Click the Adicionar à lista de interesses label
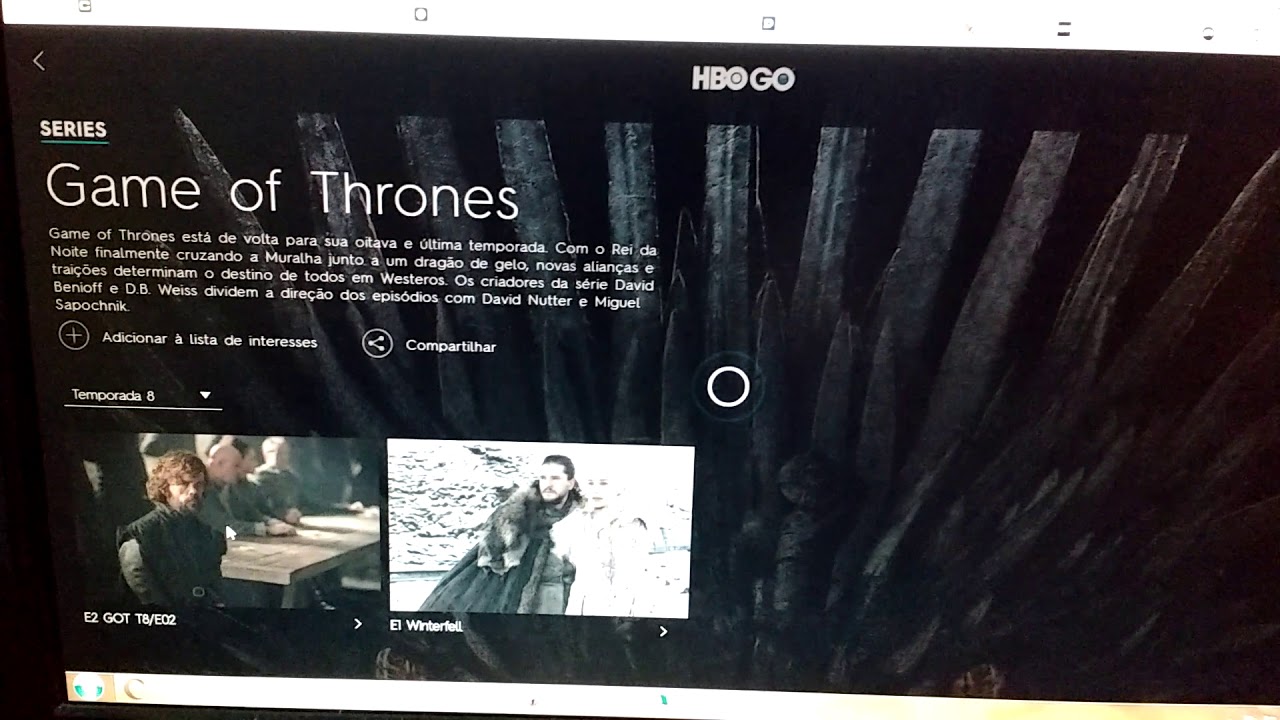This screenshot has height=720, width=1280. pos(209,340)
